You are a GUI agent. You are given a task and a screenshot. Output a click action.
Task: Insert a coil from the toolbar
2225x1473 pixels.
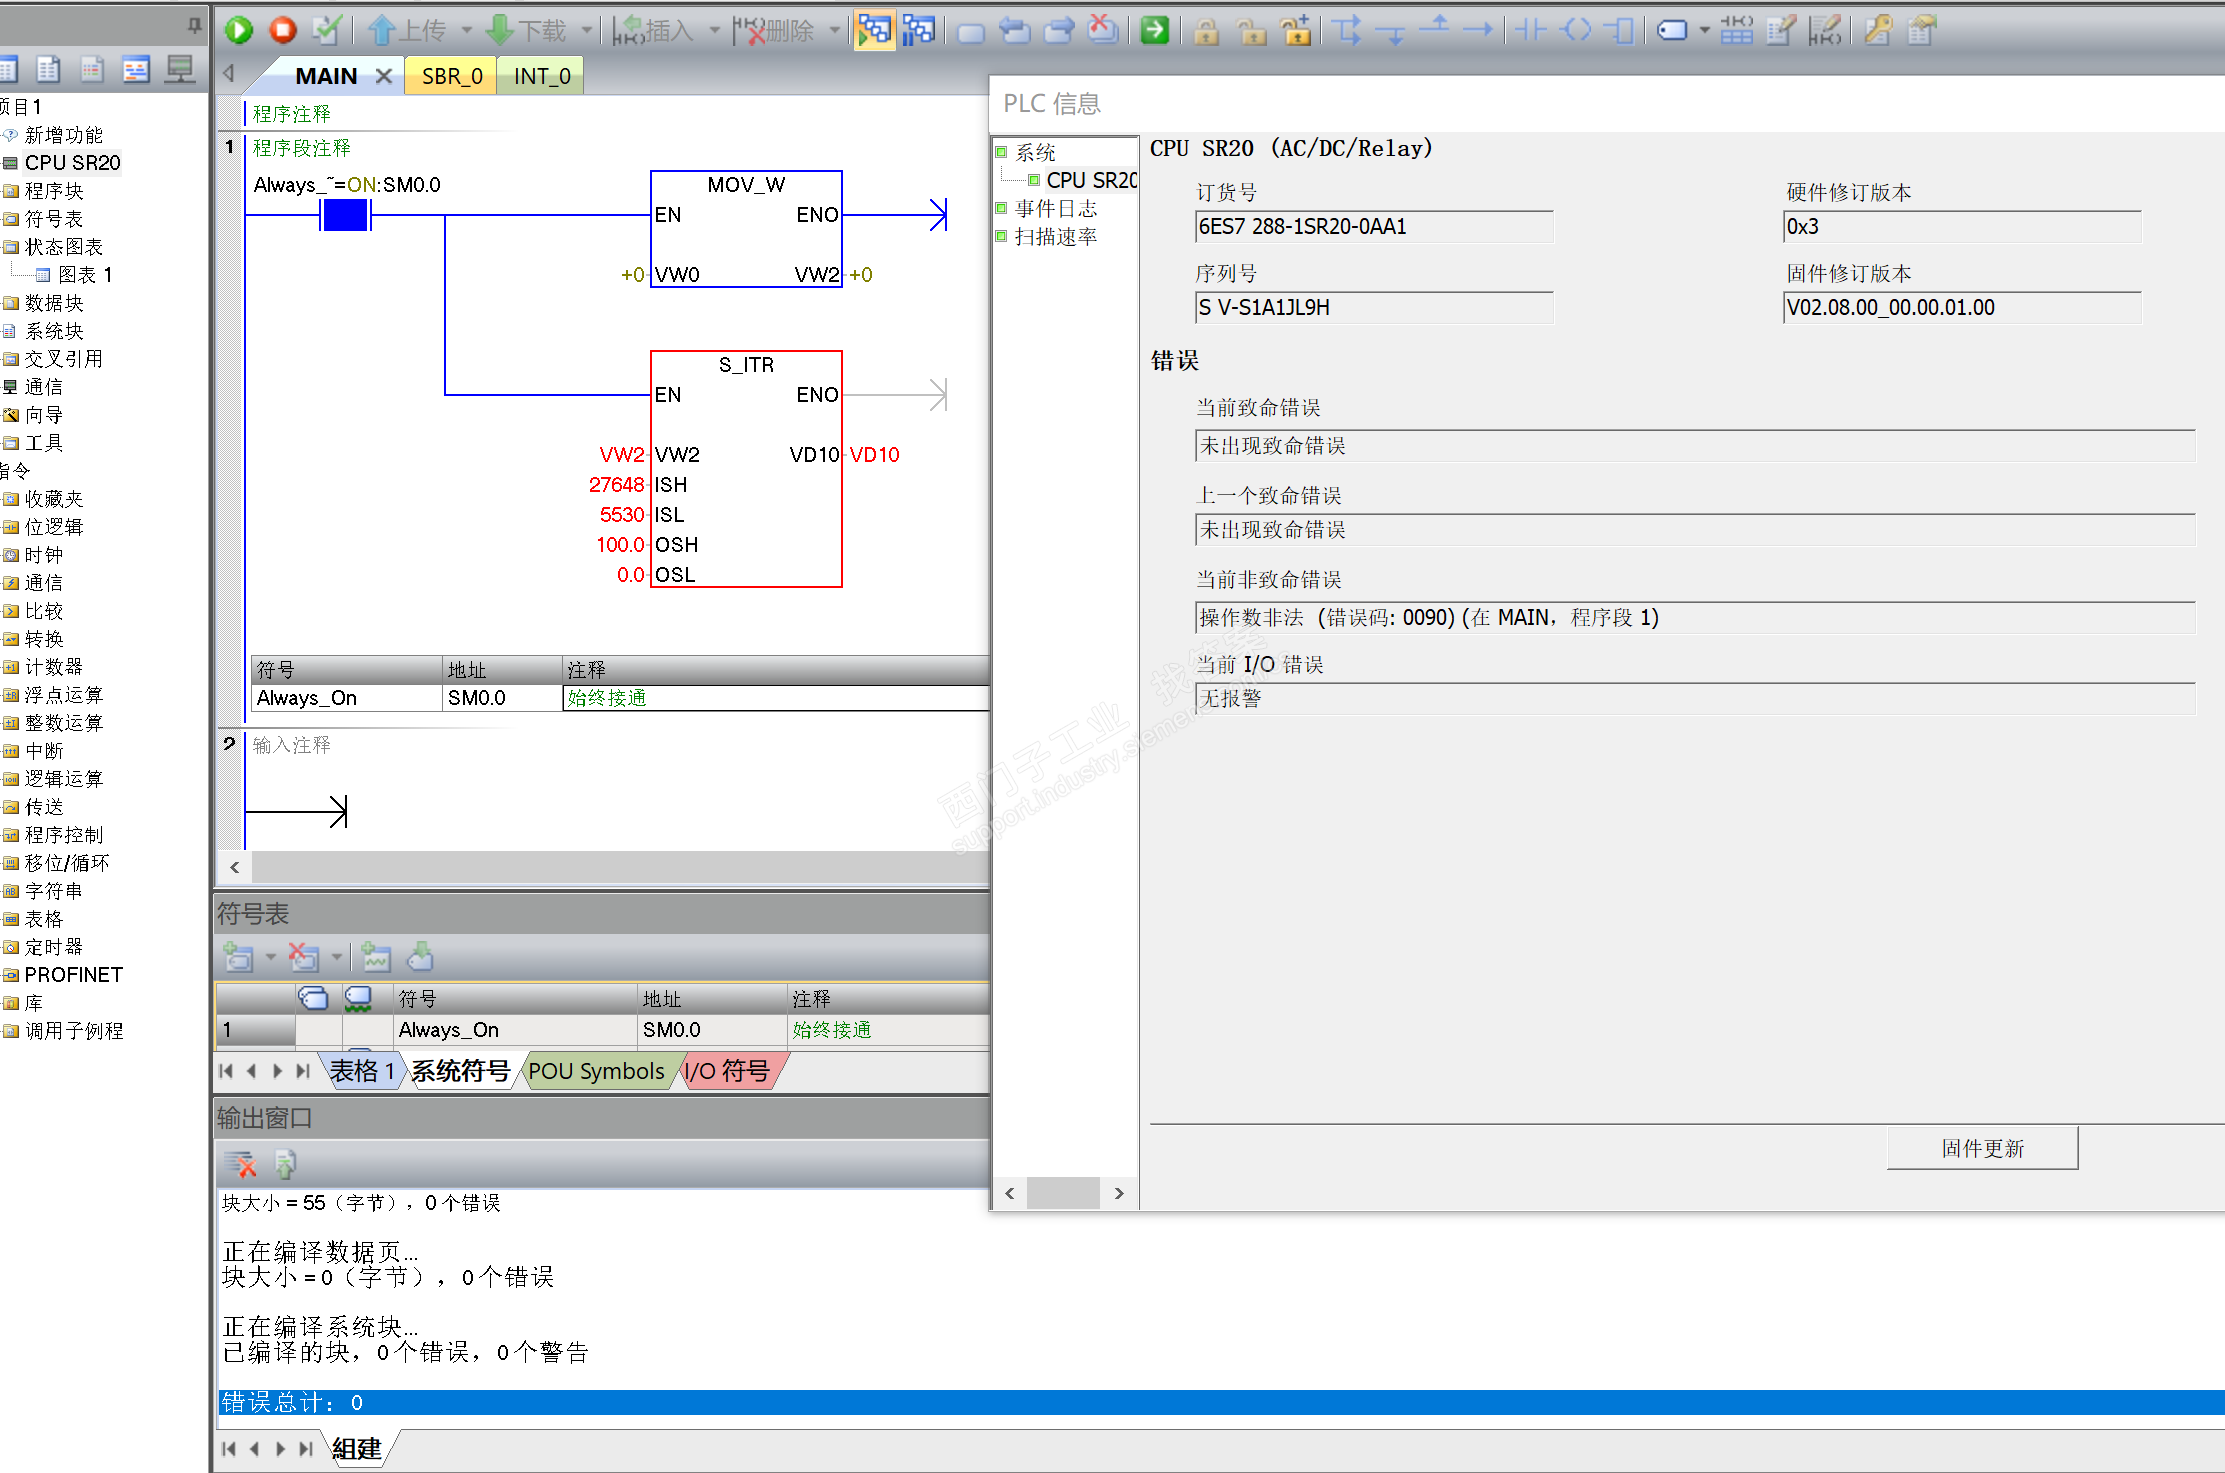click(1576, 30)
